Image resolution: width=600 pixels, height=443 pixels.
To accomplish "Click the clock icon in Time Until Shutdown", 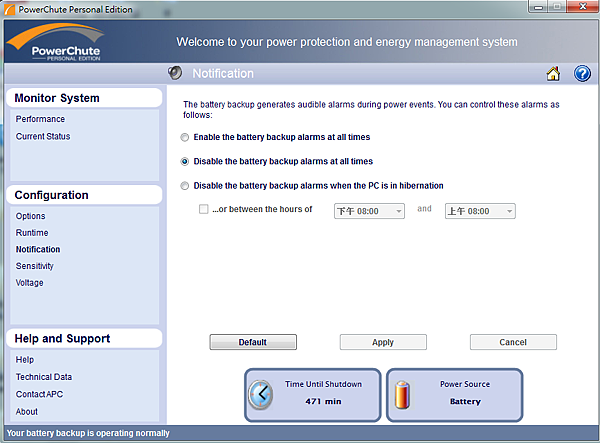I will 261,395.
